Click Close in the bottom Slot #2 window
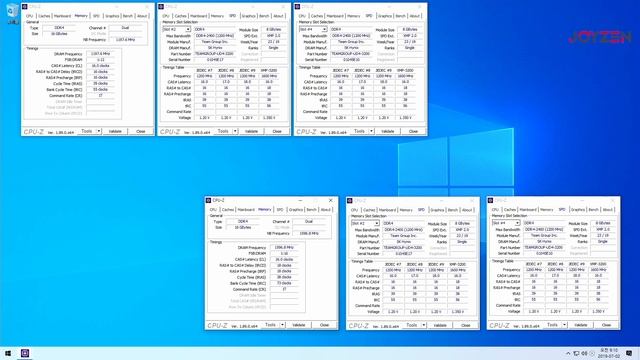 pyautogui.click(x=465, y=325)
